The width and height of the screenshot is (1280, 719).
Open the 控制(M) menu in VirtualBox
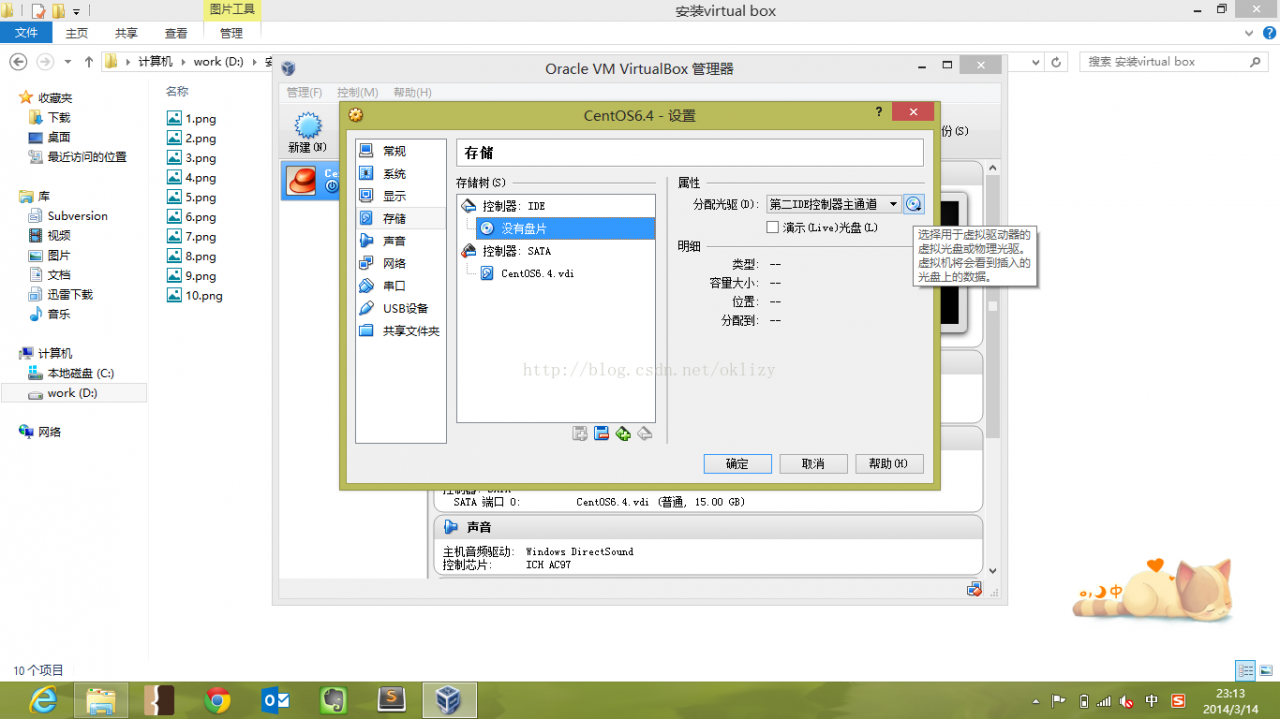(x=358, y=92)
